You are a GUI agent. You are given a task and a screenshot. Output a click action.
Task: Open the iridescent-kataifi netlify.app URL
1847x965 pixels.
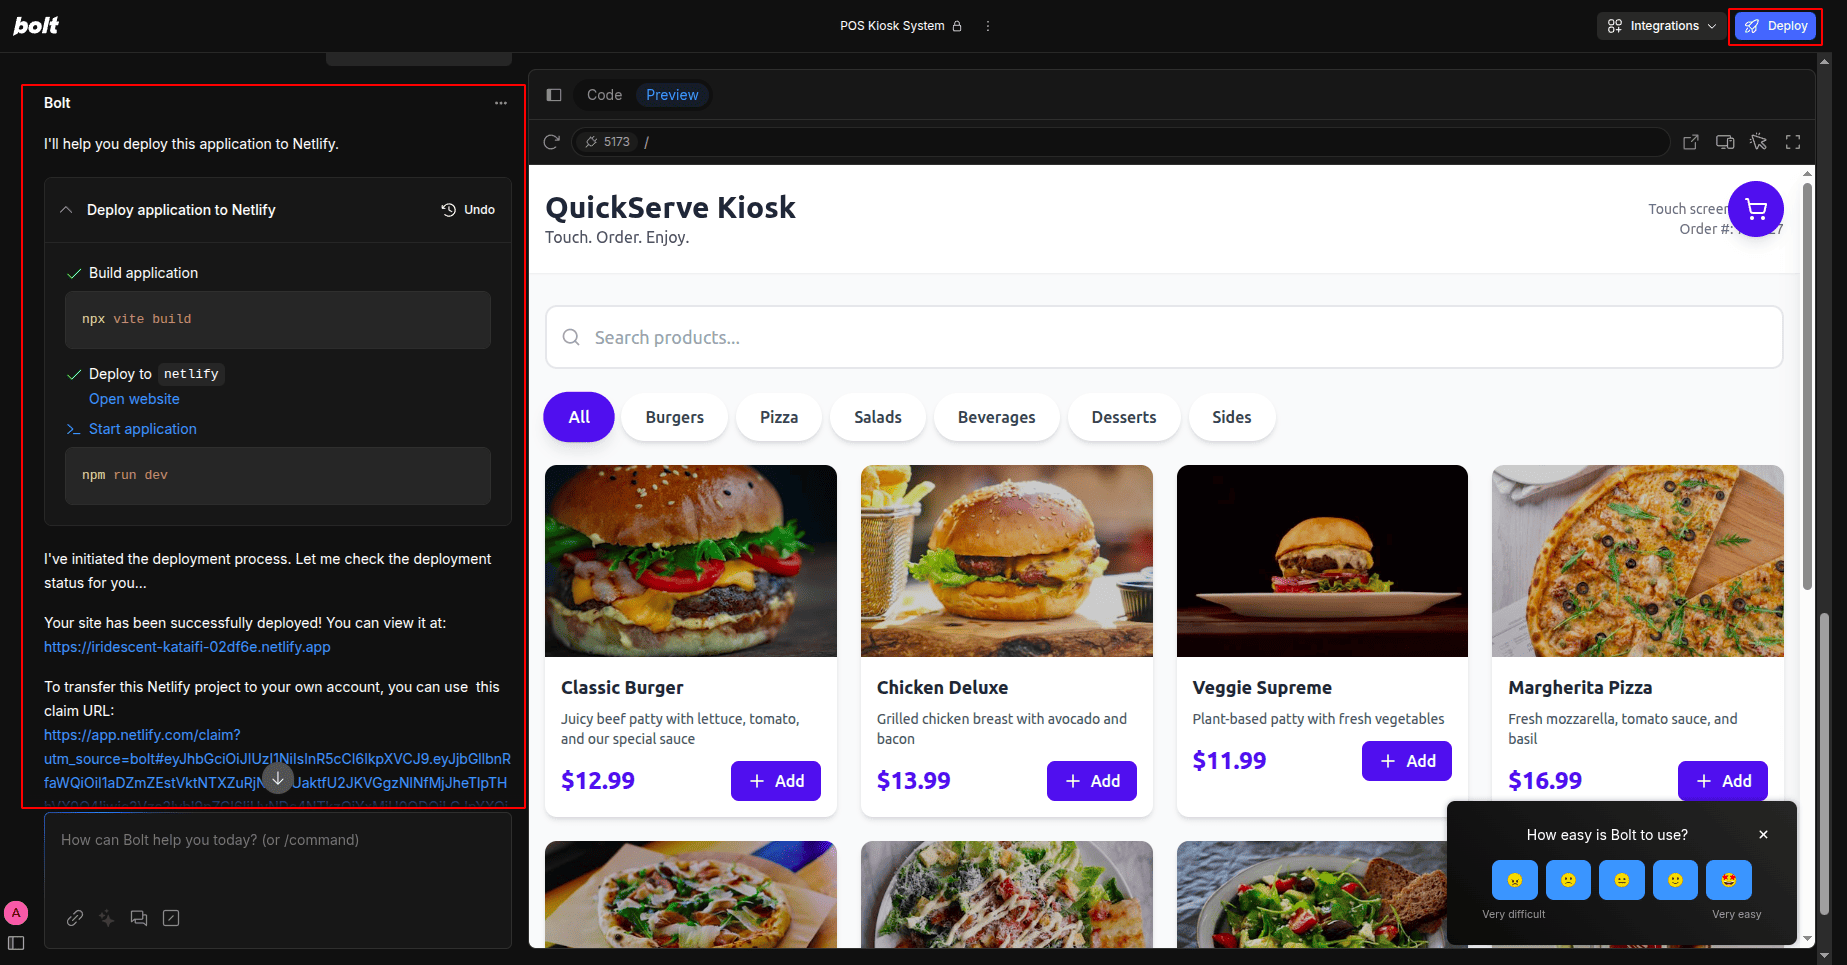pos(187,647)
